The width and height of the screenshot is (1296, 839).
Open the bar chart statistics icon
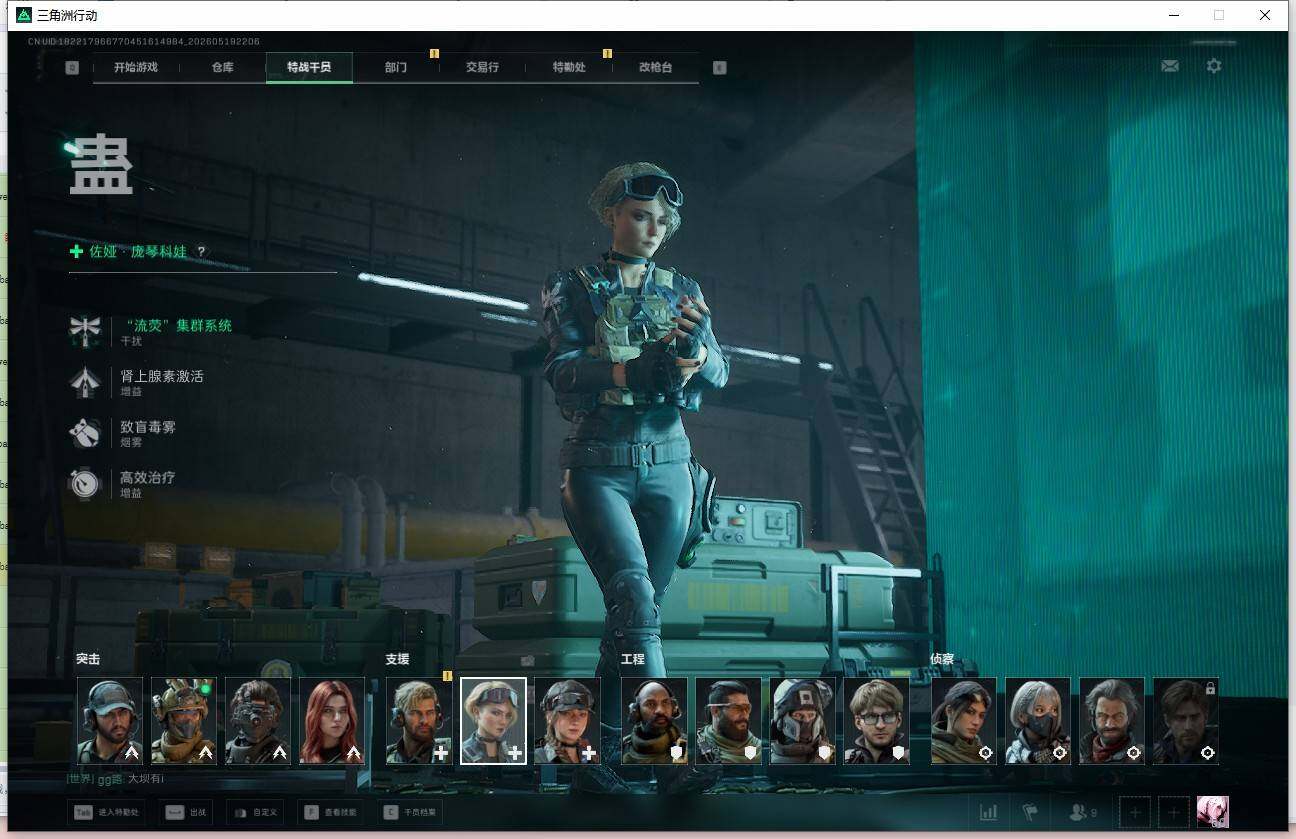click(988, 812)
